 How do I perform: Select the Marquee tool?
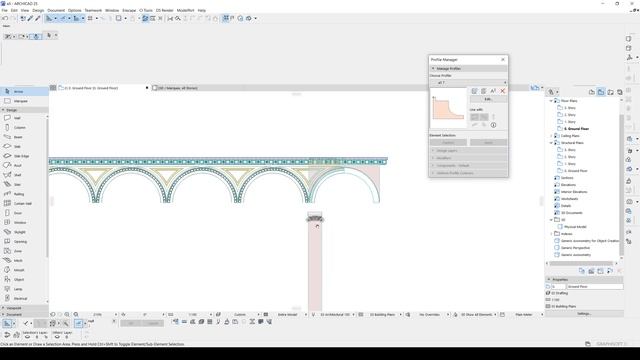[24, 101]
